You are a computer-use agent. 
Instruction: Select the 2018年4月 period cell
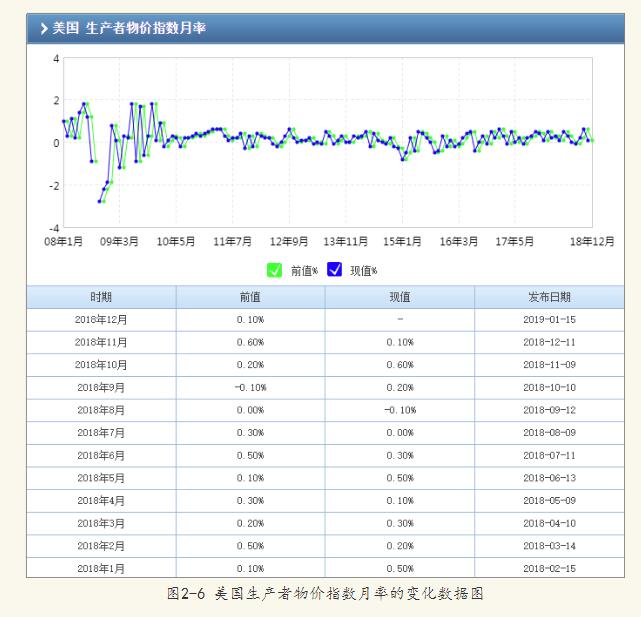click(x=101, y=500)
